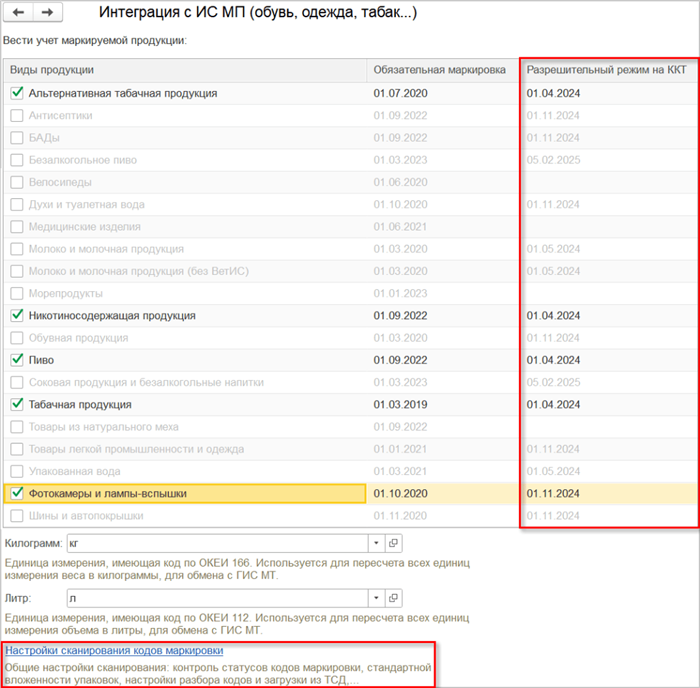This screenshot has width=700, height=688.
Task: Click the Разрешительный режим на ККТ header
Action: (x=608, y=70)
